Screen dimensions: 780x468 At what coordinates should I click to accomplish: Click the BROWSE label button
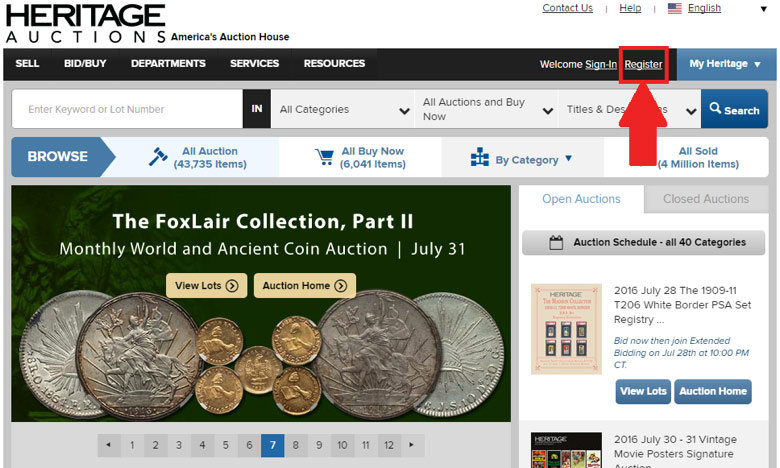tap(58, 157)
